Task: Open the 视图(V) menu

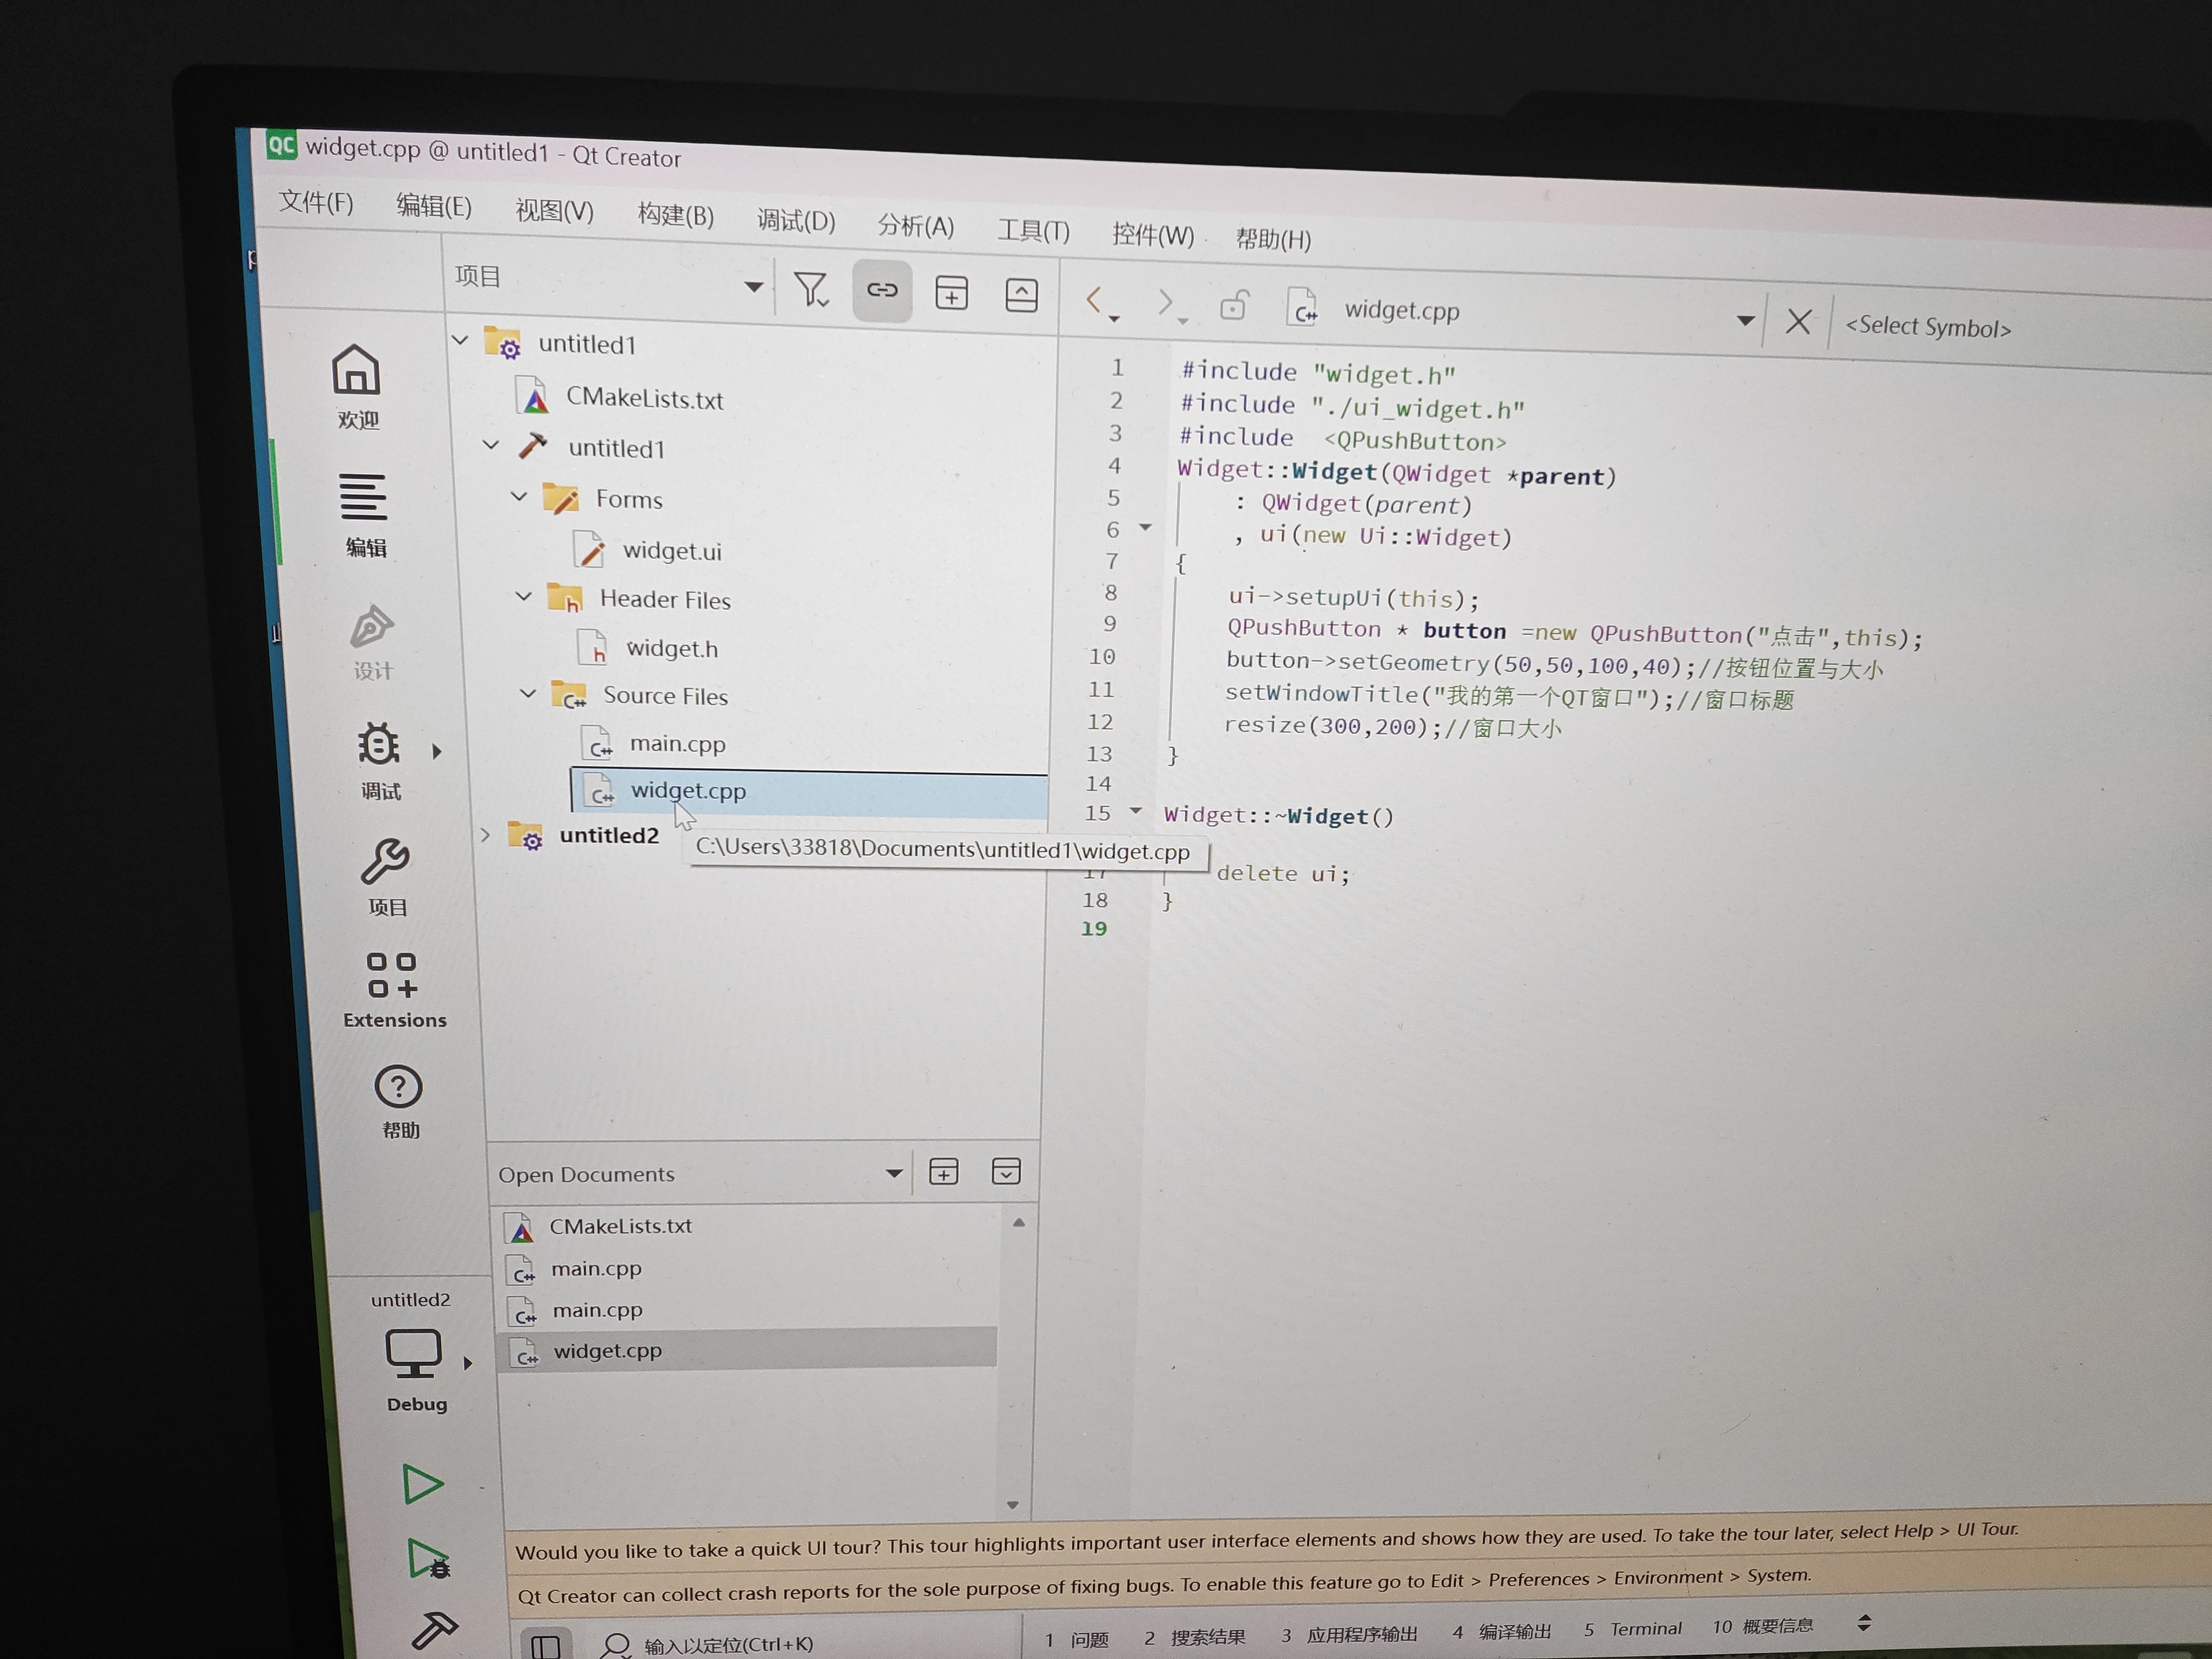Action: (x=554, y=211)
